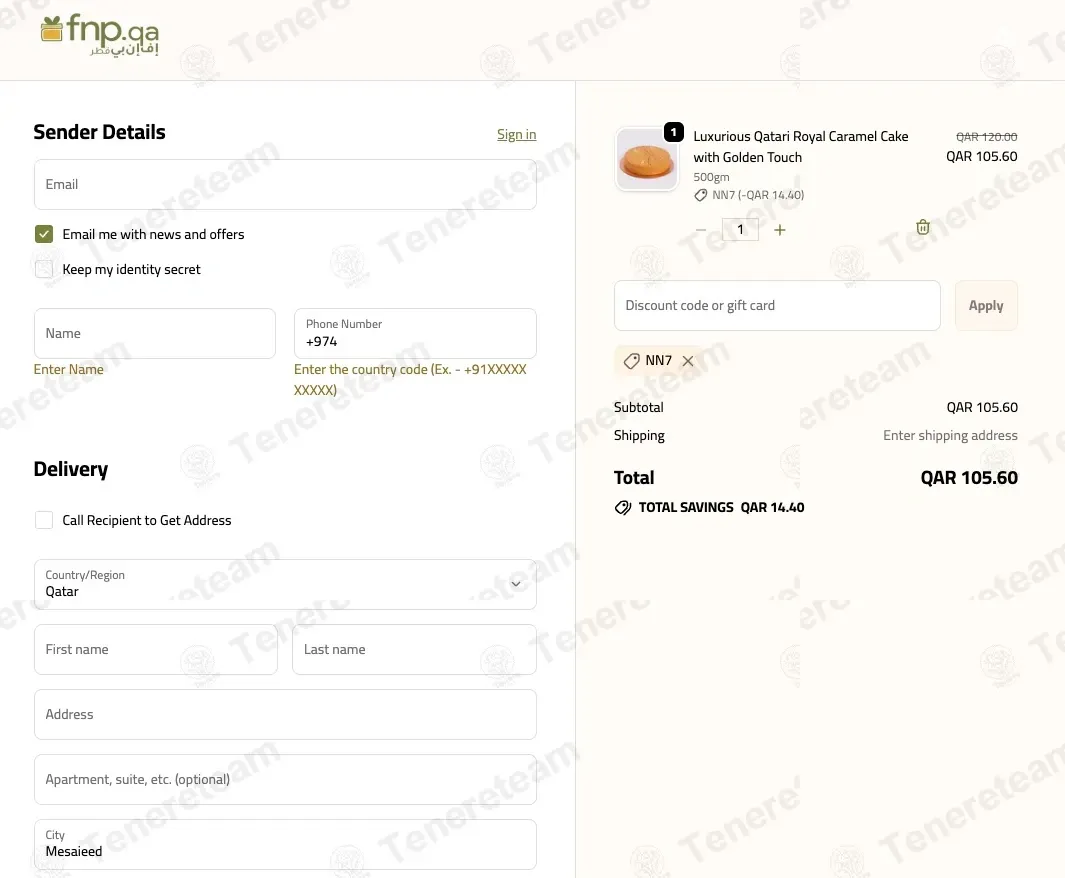Check Call Recipient to Get Address
This screenshot has height=878, width=1065.
[44, 520]
